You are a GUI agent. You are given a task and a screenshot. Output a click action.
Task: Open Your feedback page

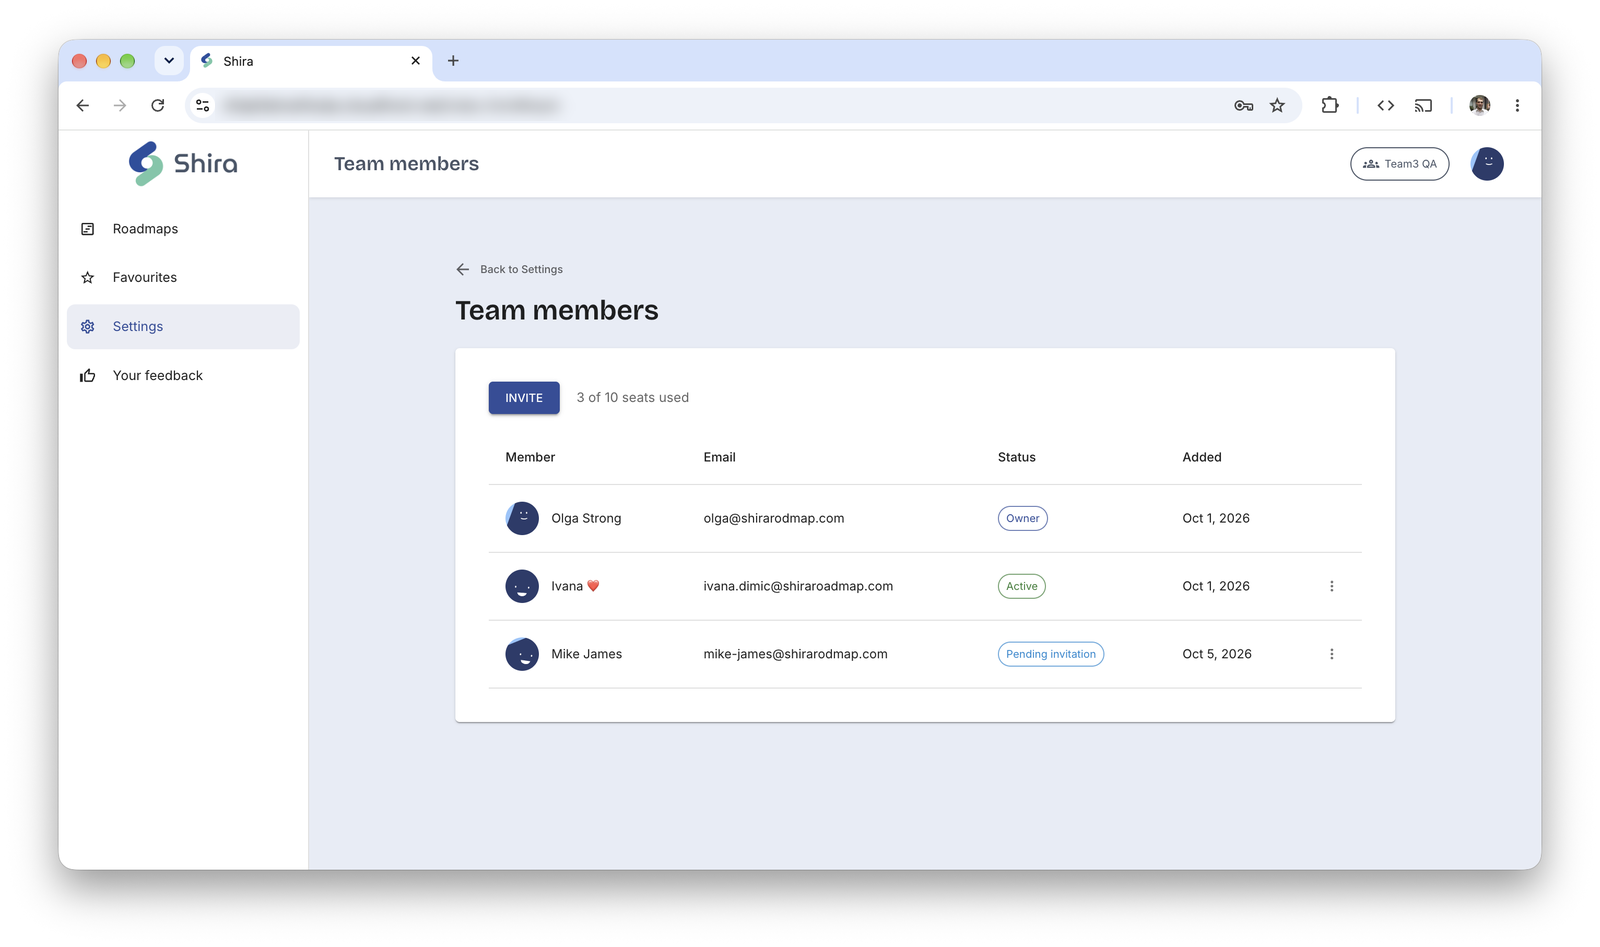coord(183,376)
